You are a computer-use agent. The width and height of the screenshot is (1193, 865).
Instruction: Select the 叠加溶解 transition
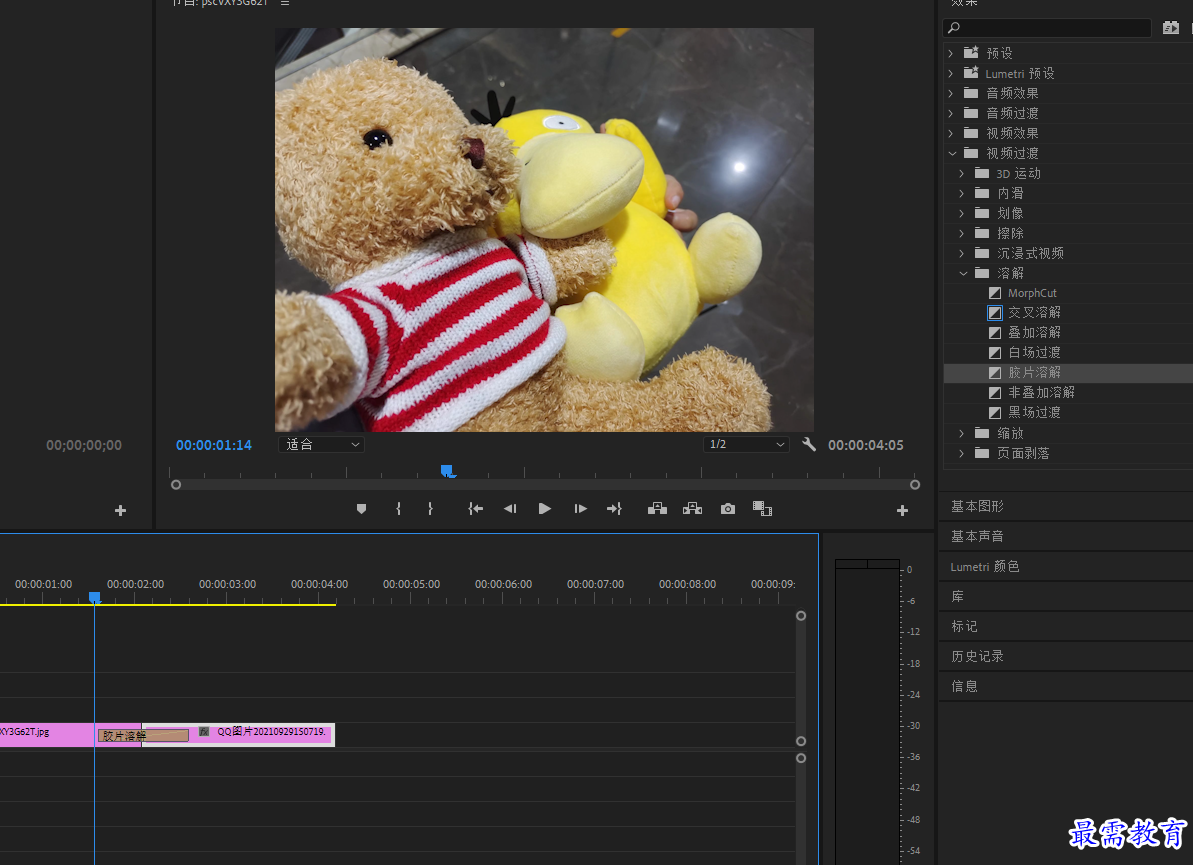click(x=1033, y=332)
